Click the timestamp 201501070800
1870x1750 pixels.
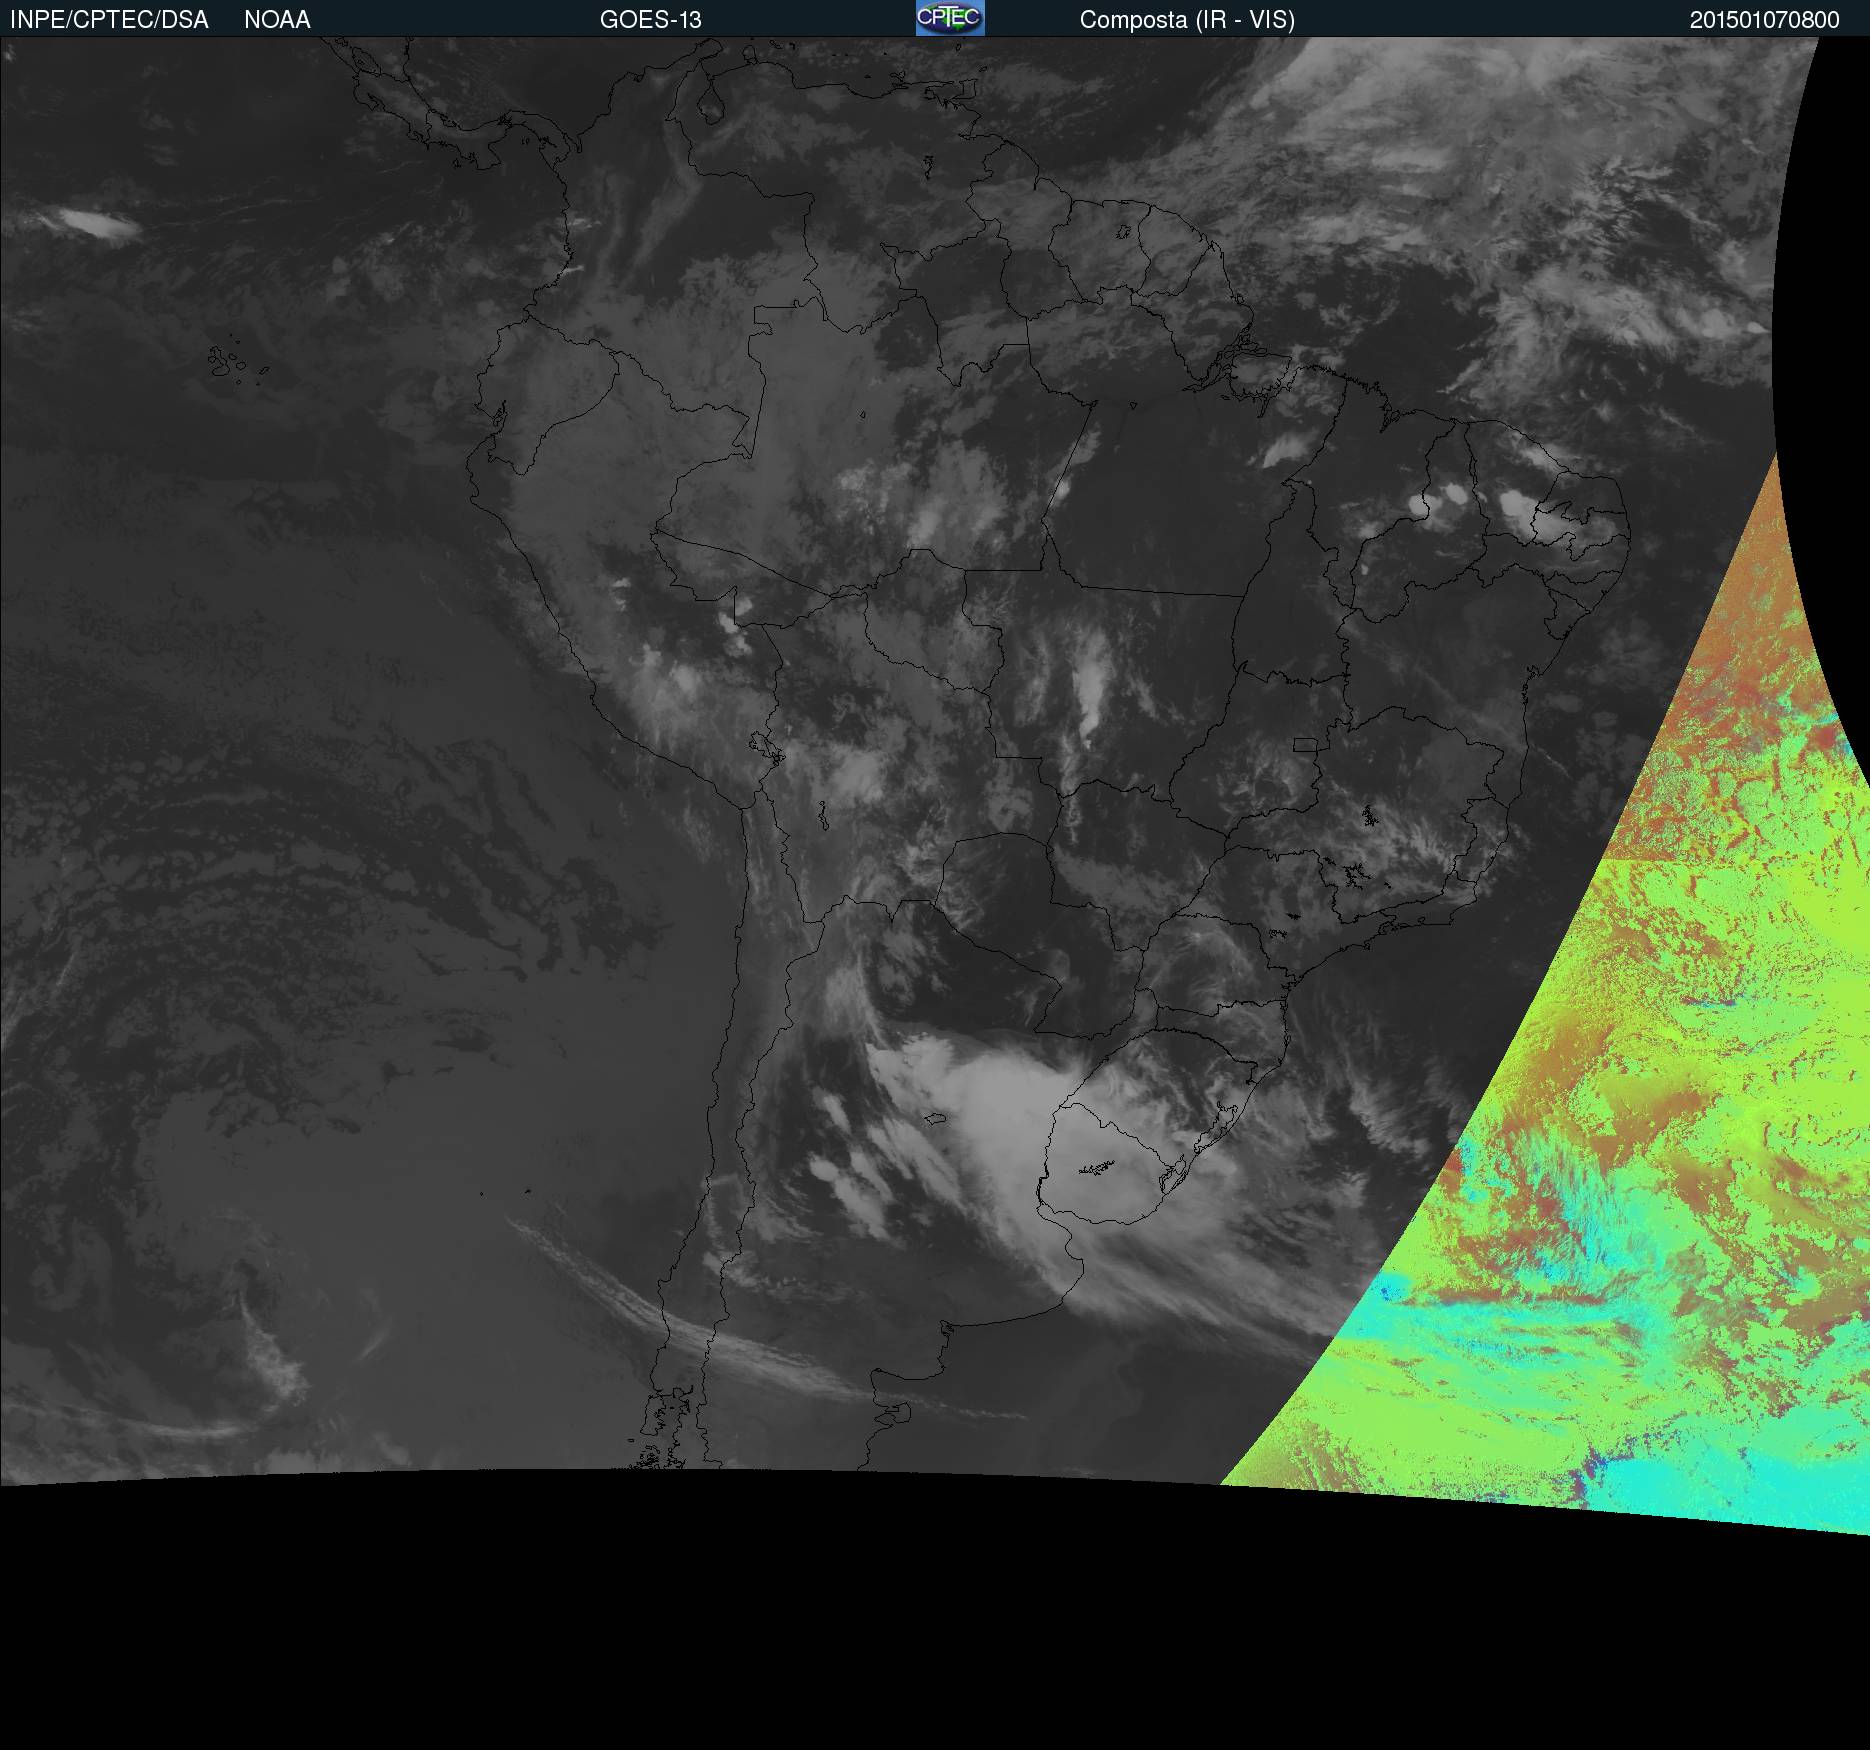(1765, 20)
